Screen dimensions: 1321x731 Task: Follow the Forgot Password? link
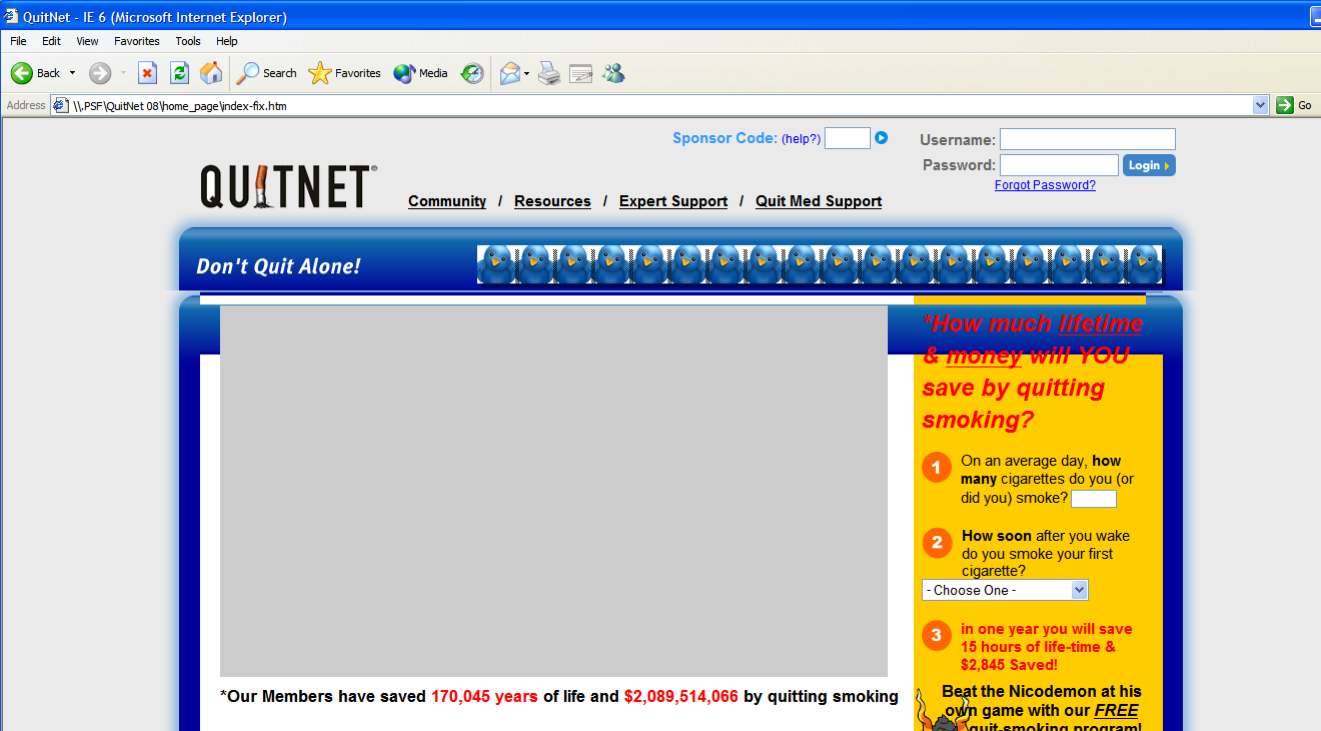(x=1045, y=185)
